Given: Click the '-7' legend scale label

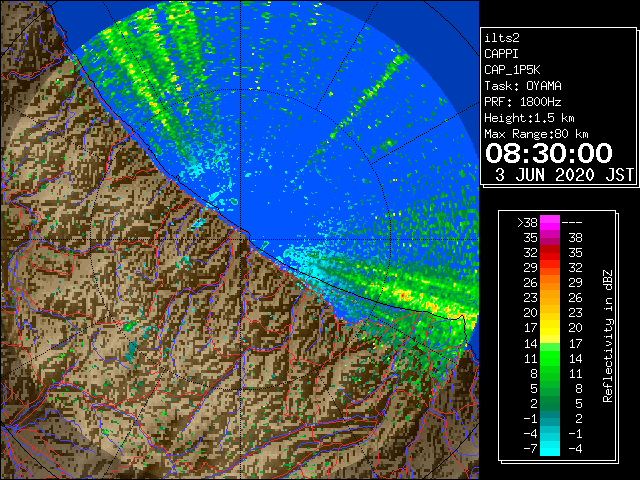Looking at the screenshot, I should 530,449.
